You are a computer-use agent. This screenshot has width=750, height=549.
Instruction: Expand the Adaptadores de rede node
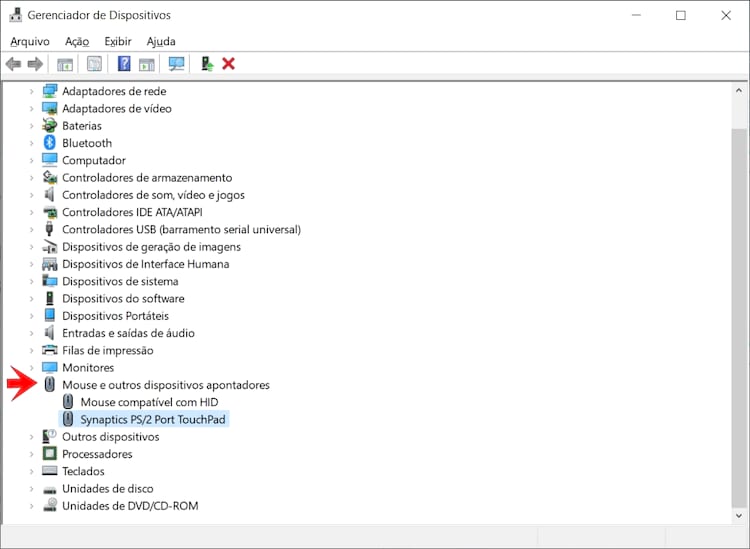32,91
